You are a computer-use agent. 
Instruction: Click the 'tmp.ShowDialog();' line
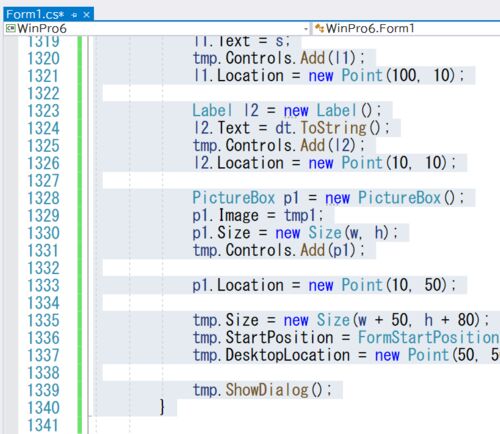coord(262,390)
